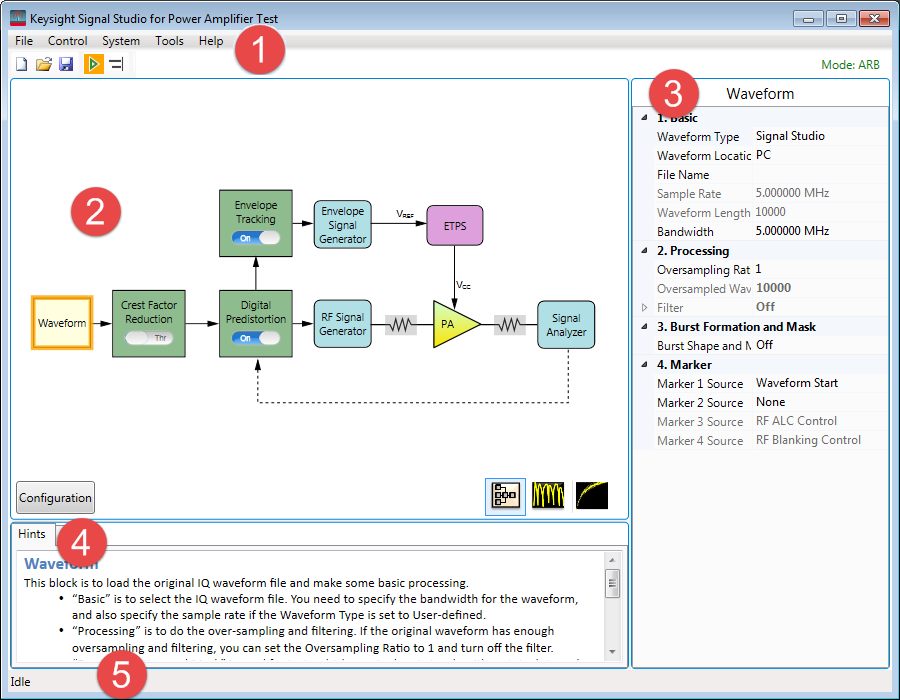The image size is (900, 700).
Task: Collapse the 4. Marker section
Action: 644,365
